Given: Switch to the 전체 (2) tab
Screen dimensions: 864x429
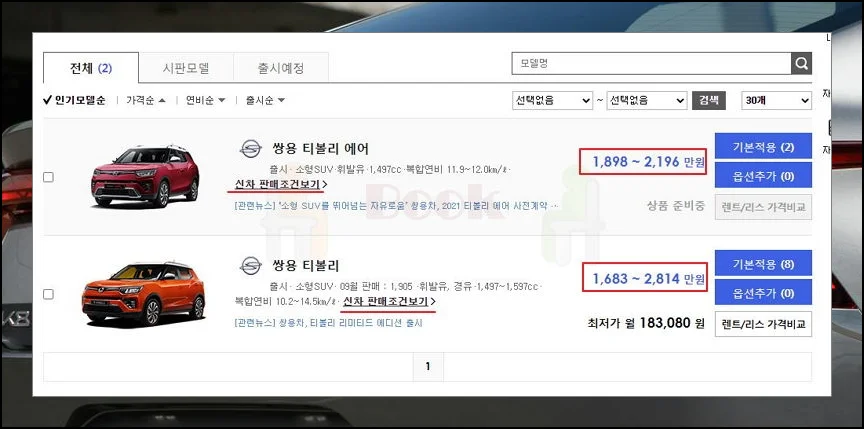Looking at the screenshot, I should (91, 68).
